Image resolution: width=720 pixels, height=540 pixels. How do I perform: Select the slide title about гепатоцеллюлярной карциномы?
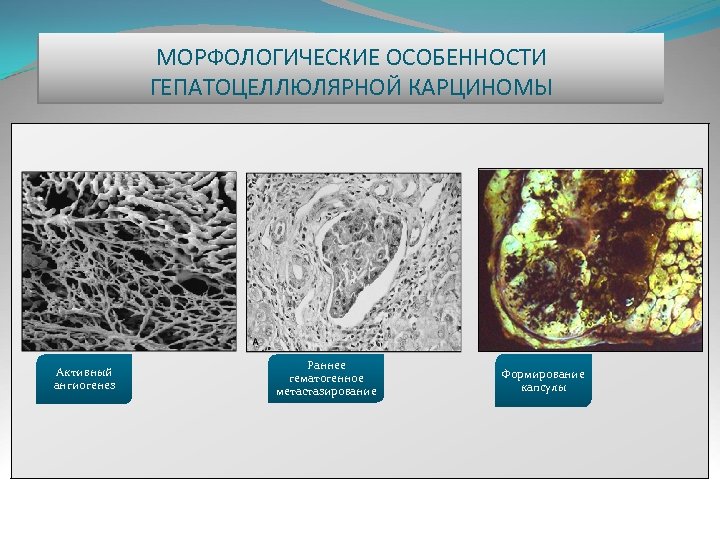(351, 72)
